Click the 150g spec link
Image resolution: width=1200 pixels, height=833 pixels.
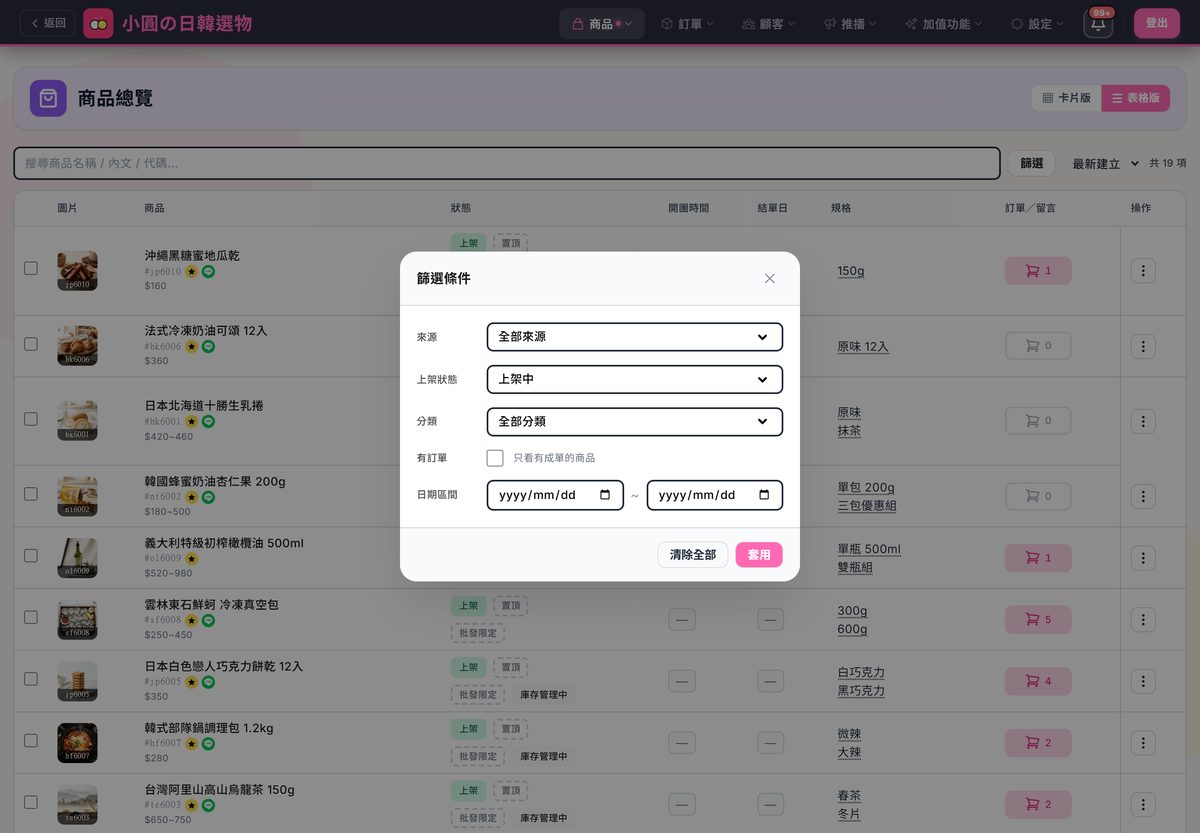(851, 271)
